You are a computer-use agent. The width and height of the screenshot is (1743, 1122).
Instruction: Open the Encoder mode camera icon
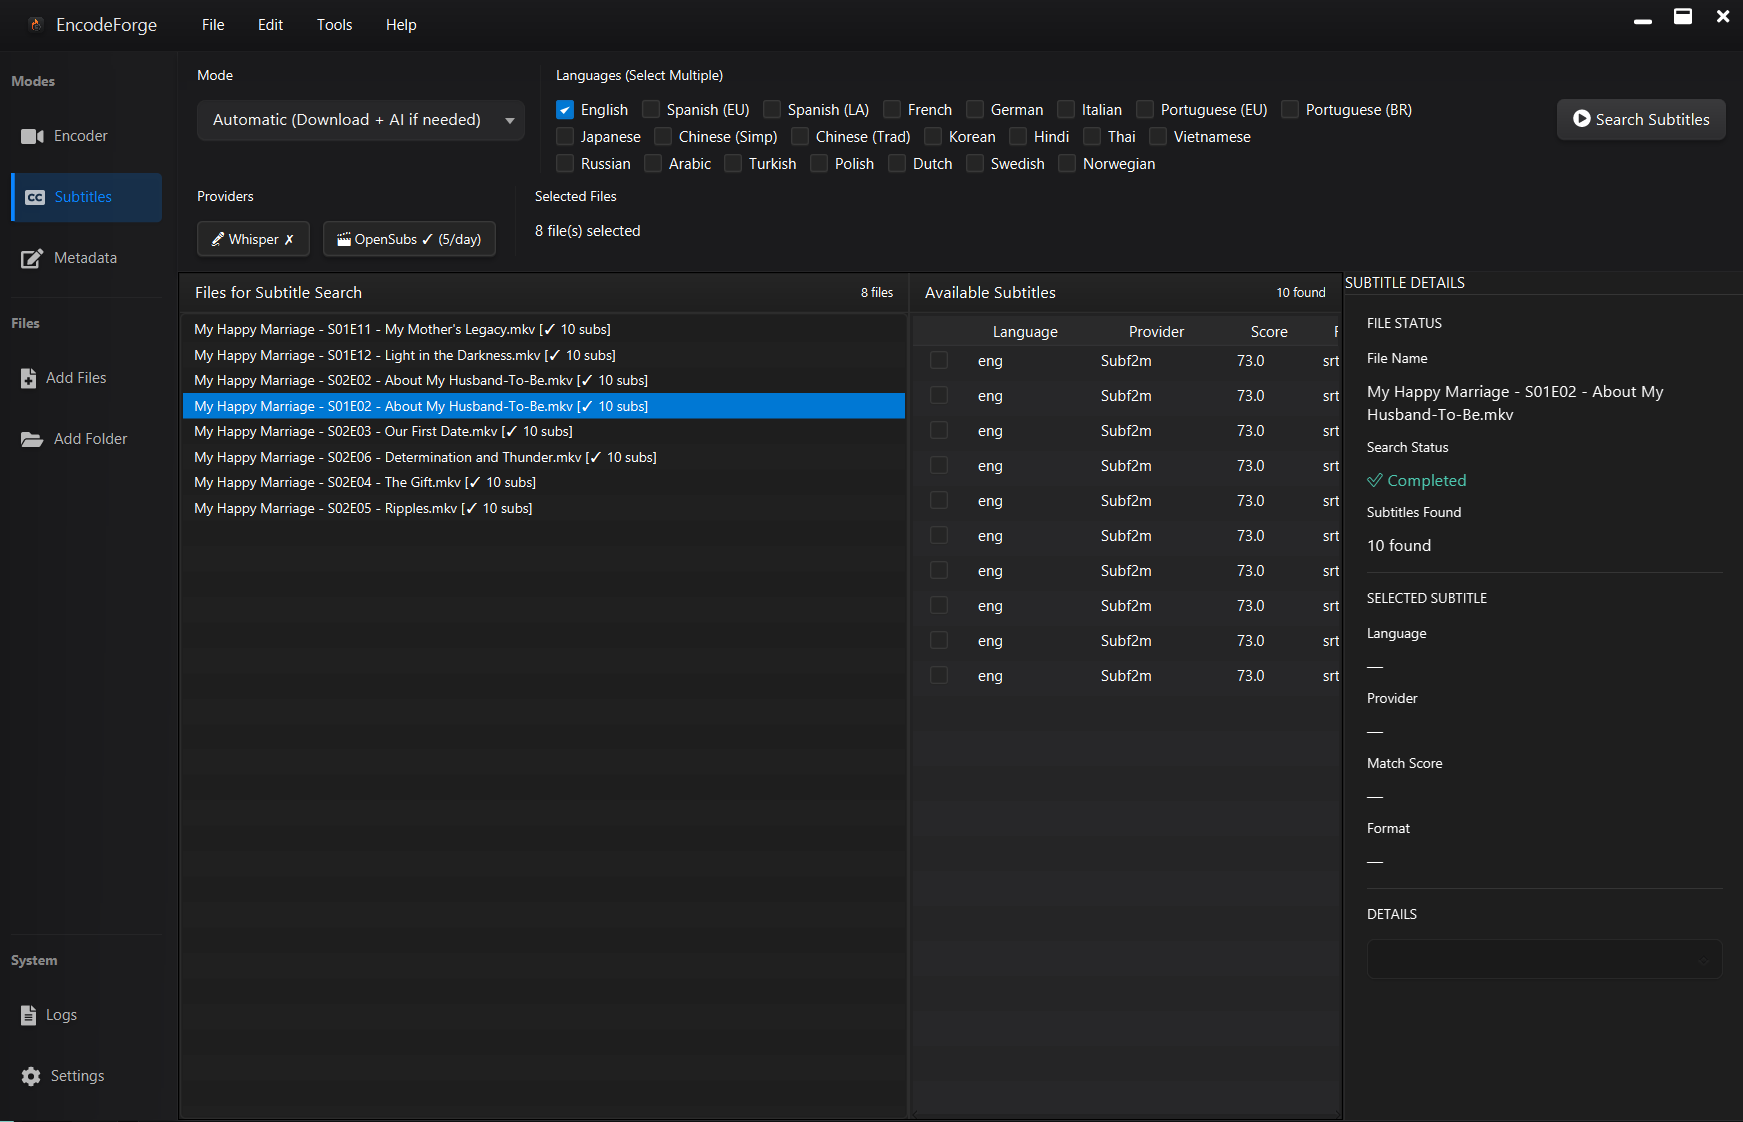pos(32,136)
